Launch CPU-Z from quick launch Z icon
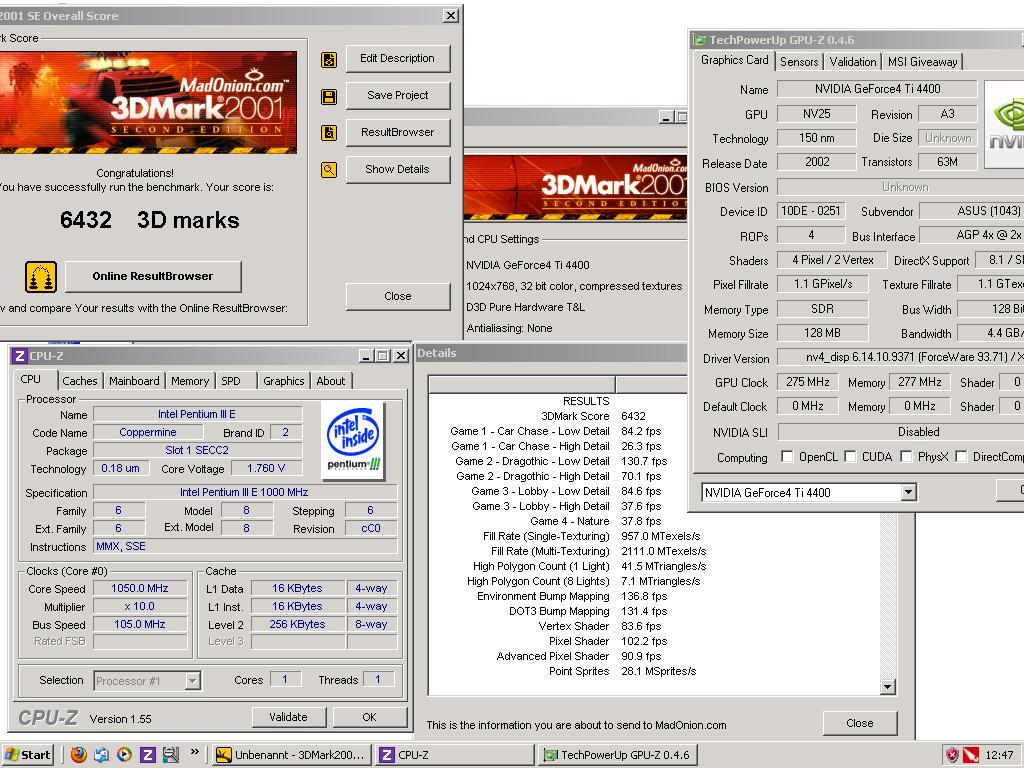Image resolution: width=1024 pixels, height=768 pixels. click(148, 755)
